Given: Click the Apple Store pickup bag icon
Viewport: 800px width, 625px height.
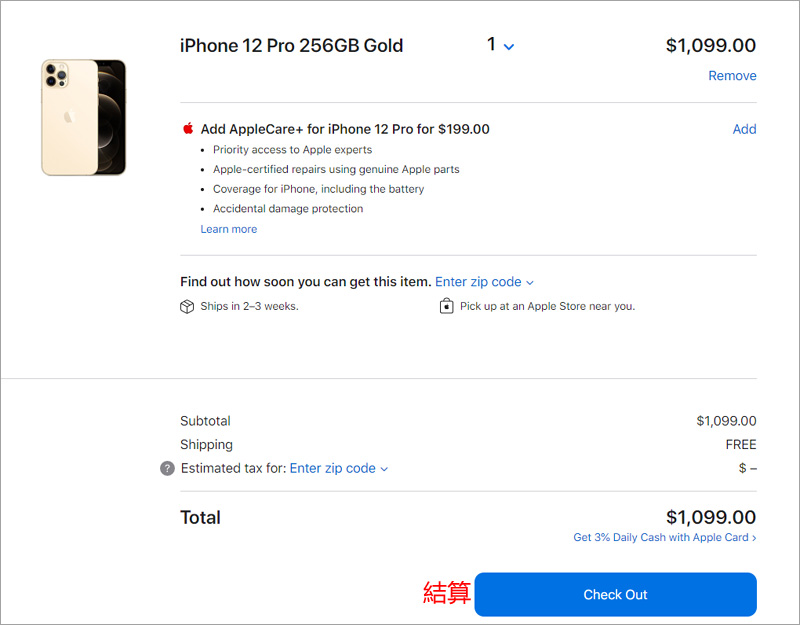Looking at the screenshot, I should point(447,306).
